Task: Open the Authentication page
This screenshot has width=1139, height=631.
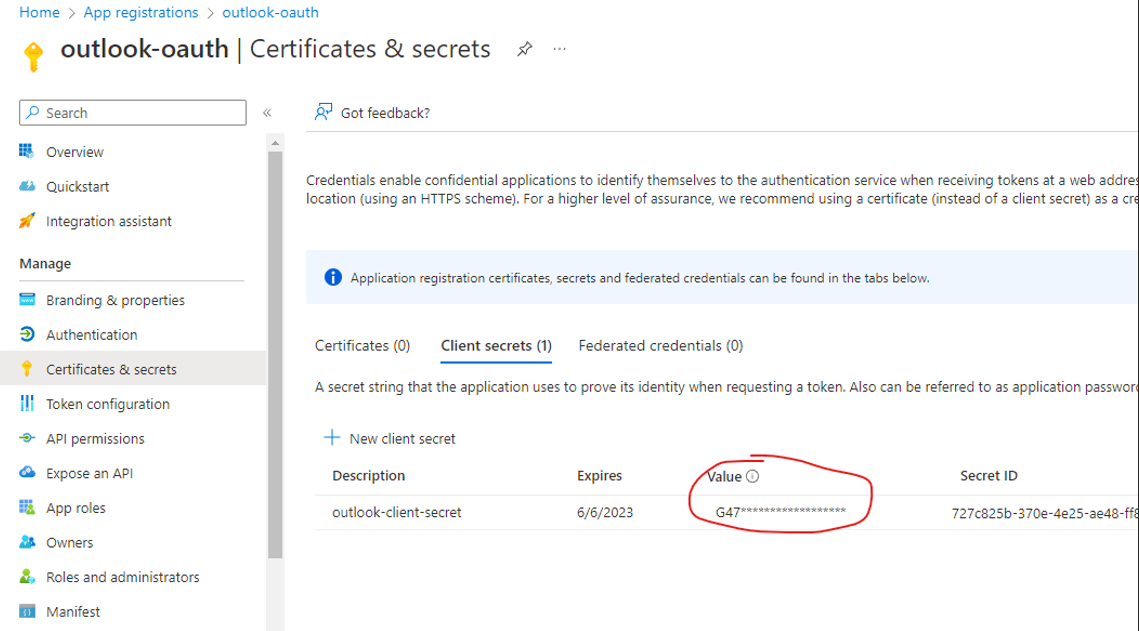Action: (92, 335)
